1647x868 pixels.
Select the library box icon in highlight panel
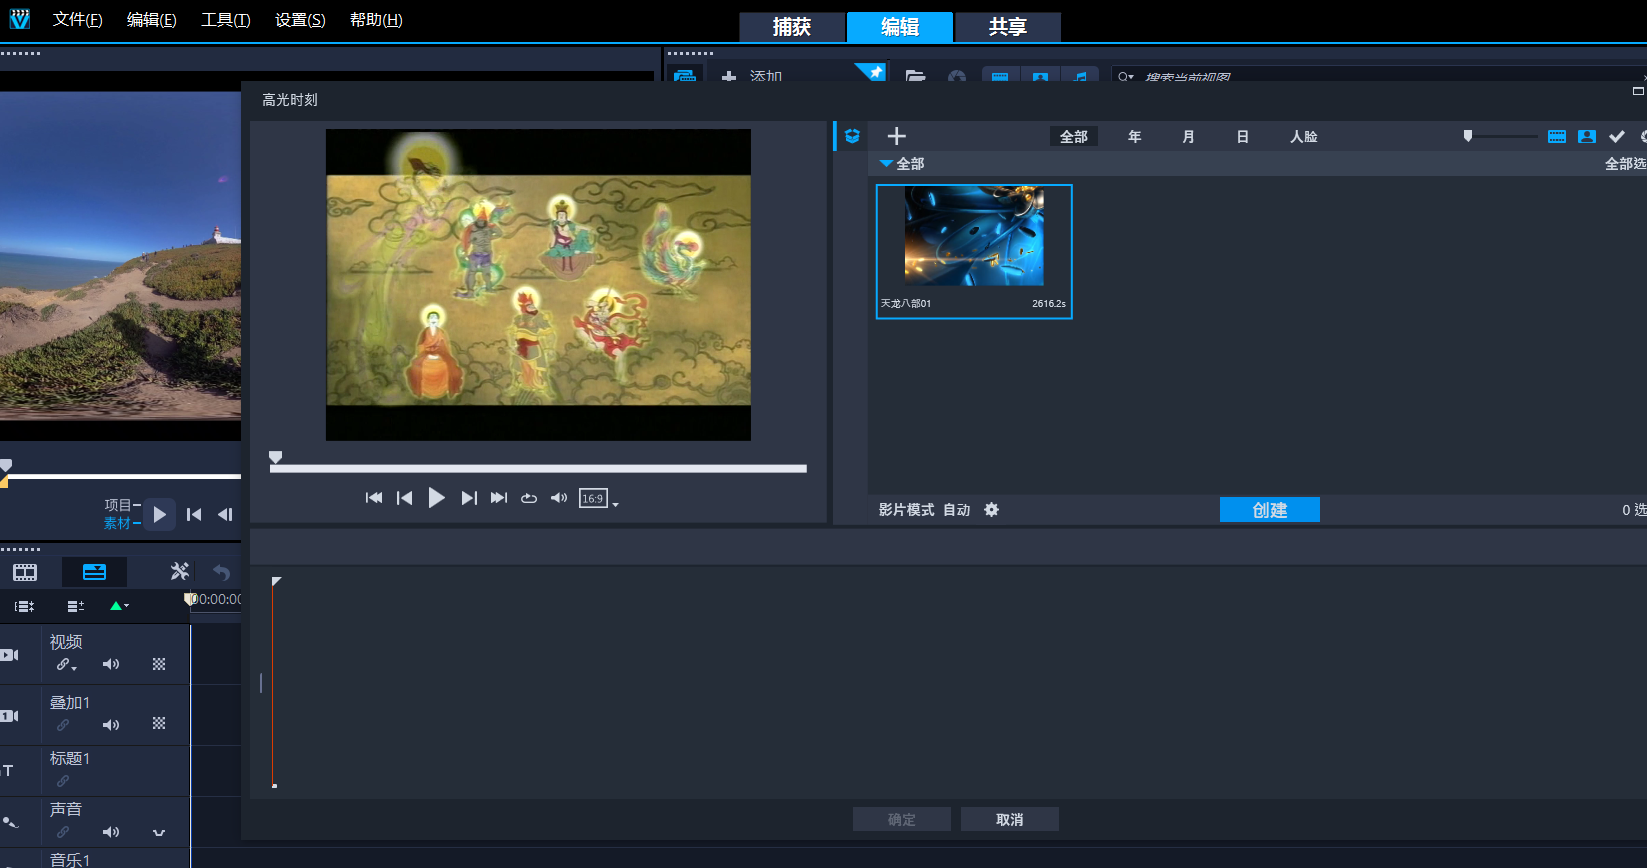pos(852,136)
